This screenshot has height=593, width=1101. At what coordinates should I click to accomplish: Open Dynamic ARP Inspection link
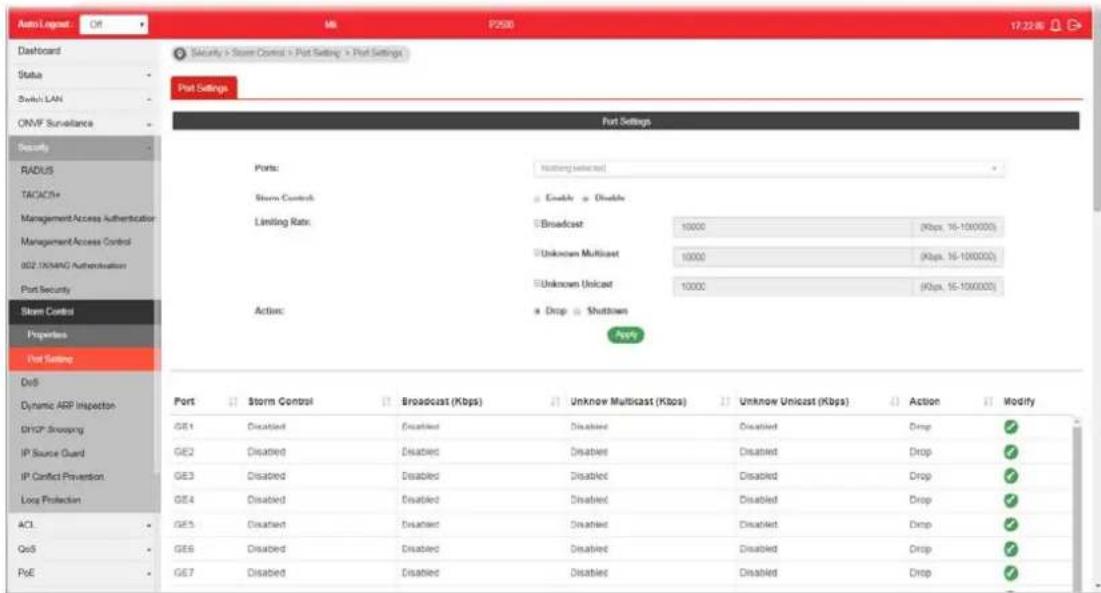[x=68, y=406]
